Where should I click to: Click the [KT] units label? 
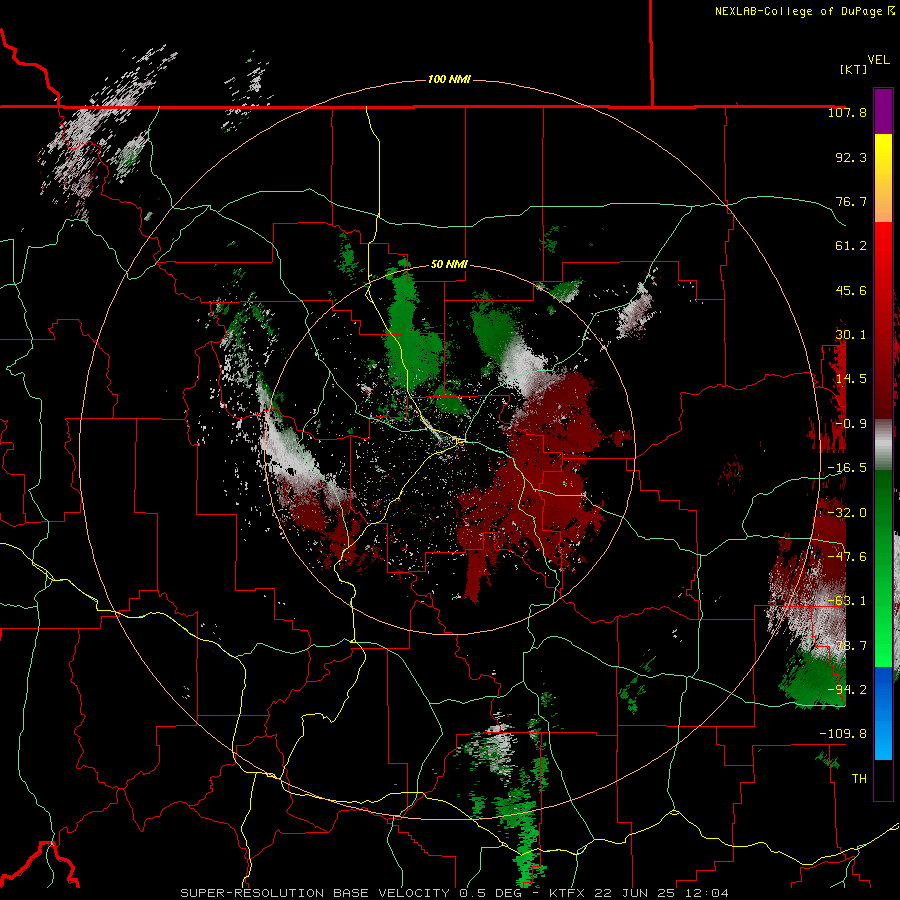[x=854, y=69]
